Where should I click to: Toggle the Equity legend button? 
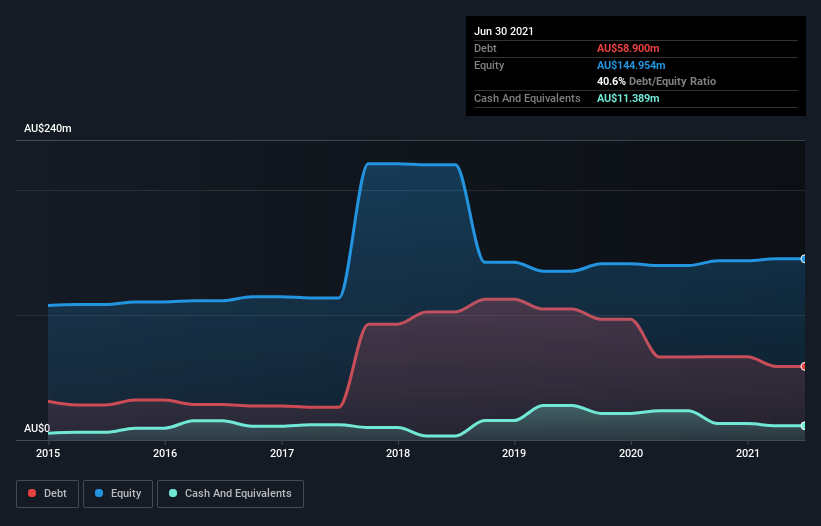[x=118, y=494]
